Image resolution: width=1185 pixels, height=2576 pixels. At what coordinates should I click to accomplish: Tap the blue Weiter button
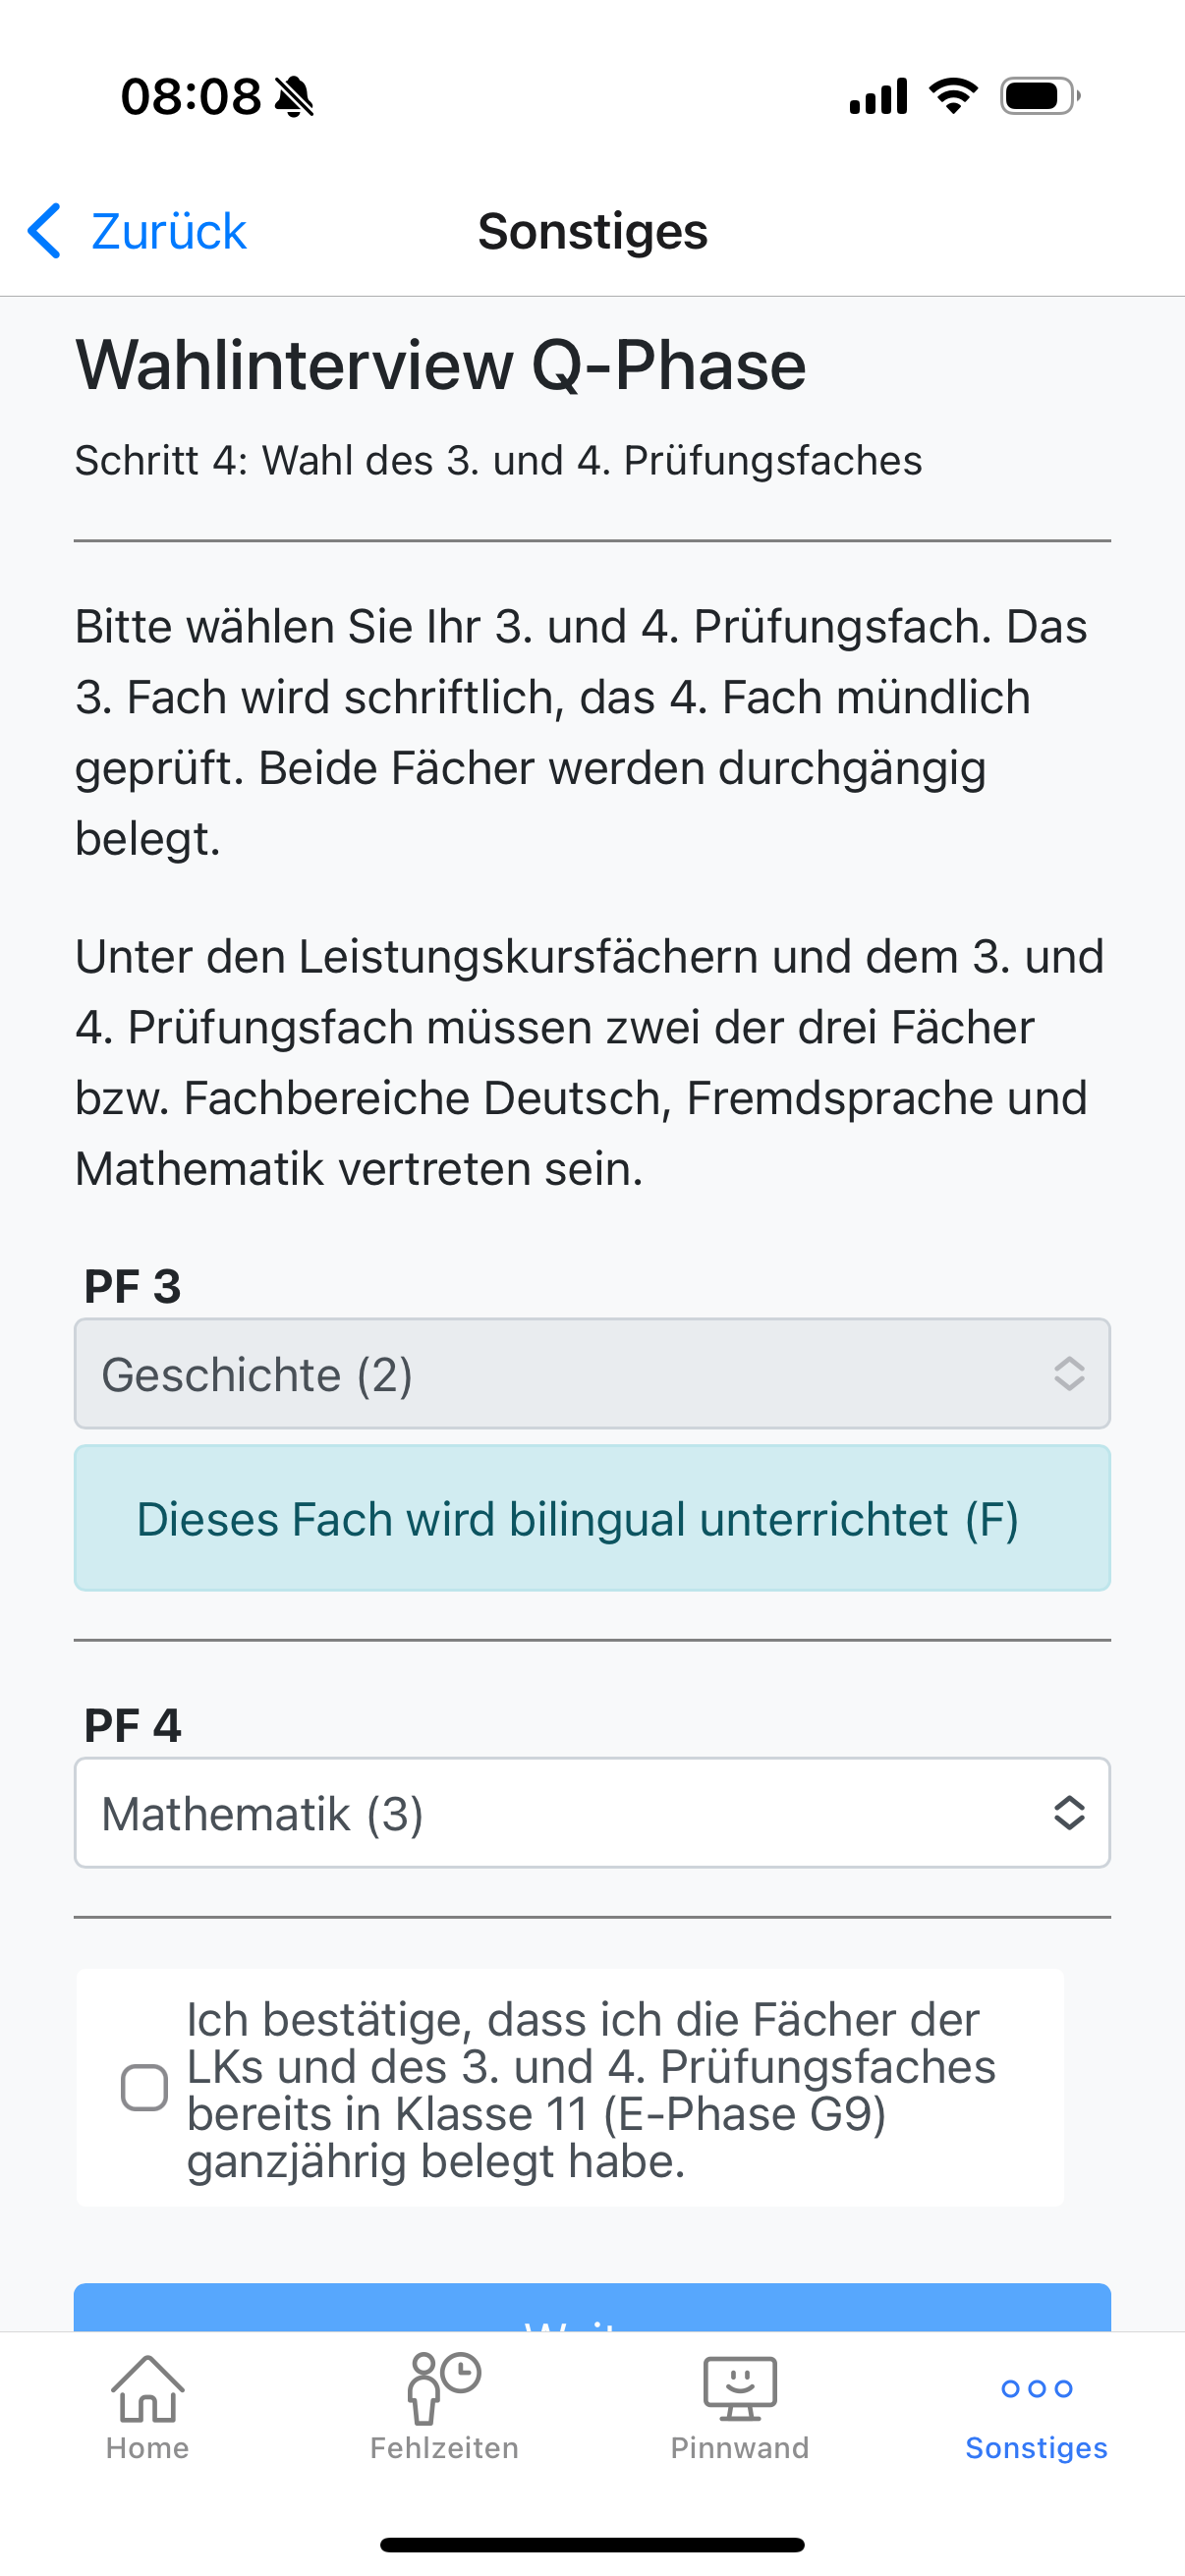click(x=592, y=2308)
